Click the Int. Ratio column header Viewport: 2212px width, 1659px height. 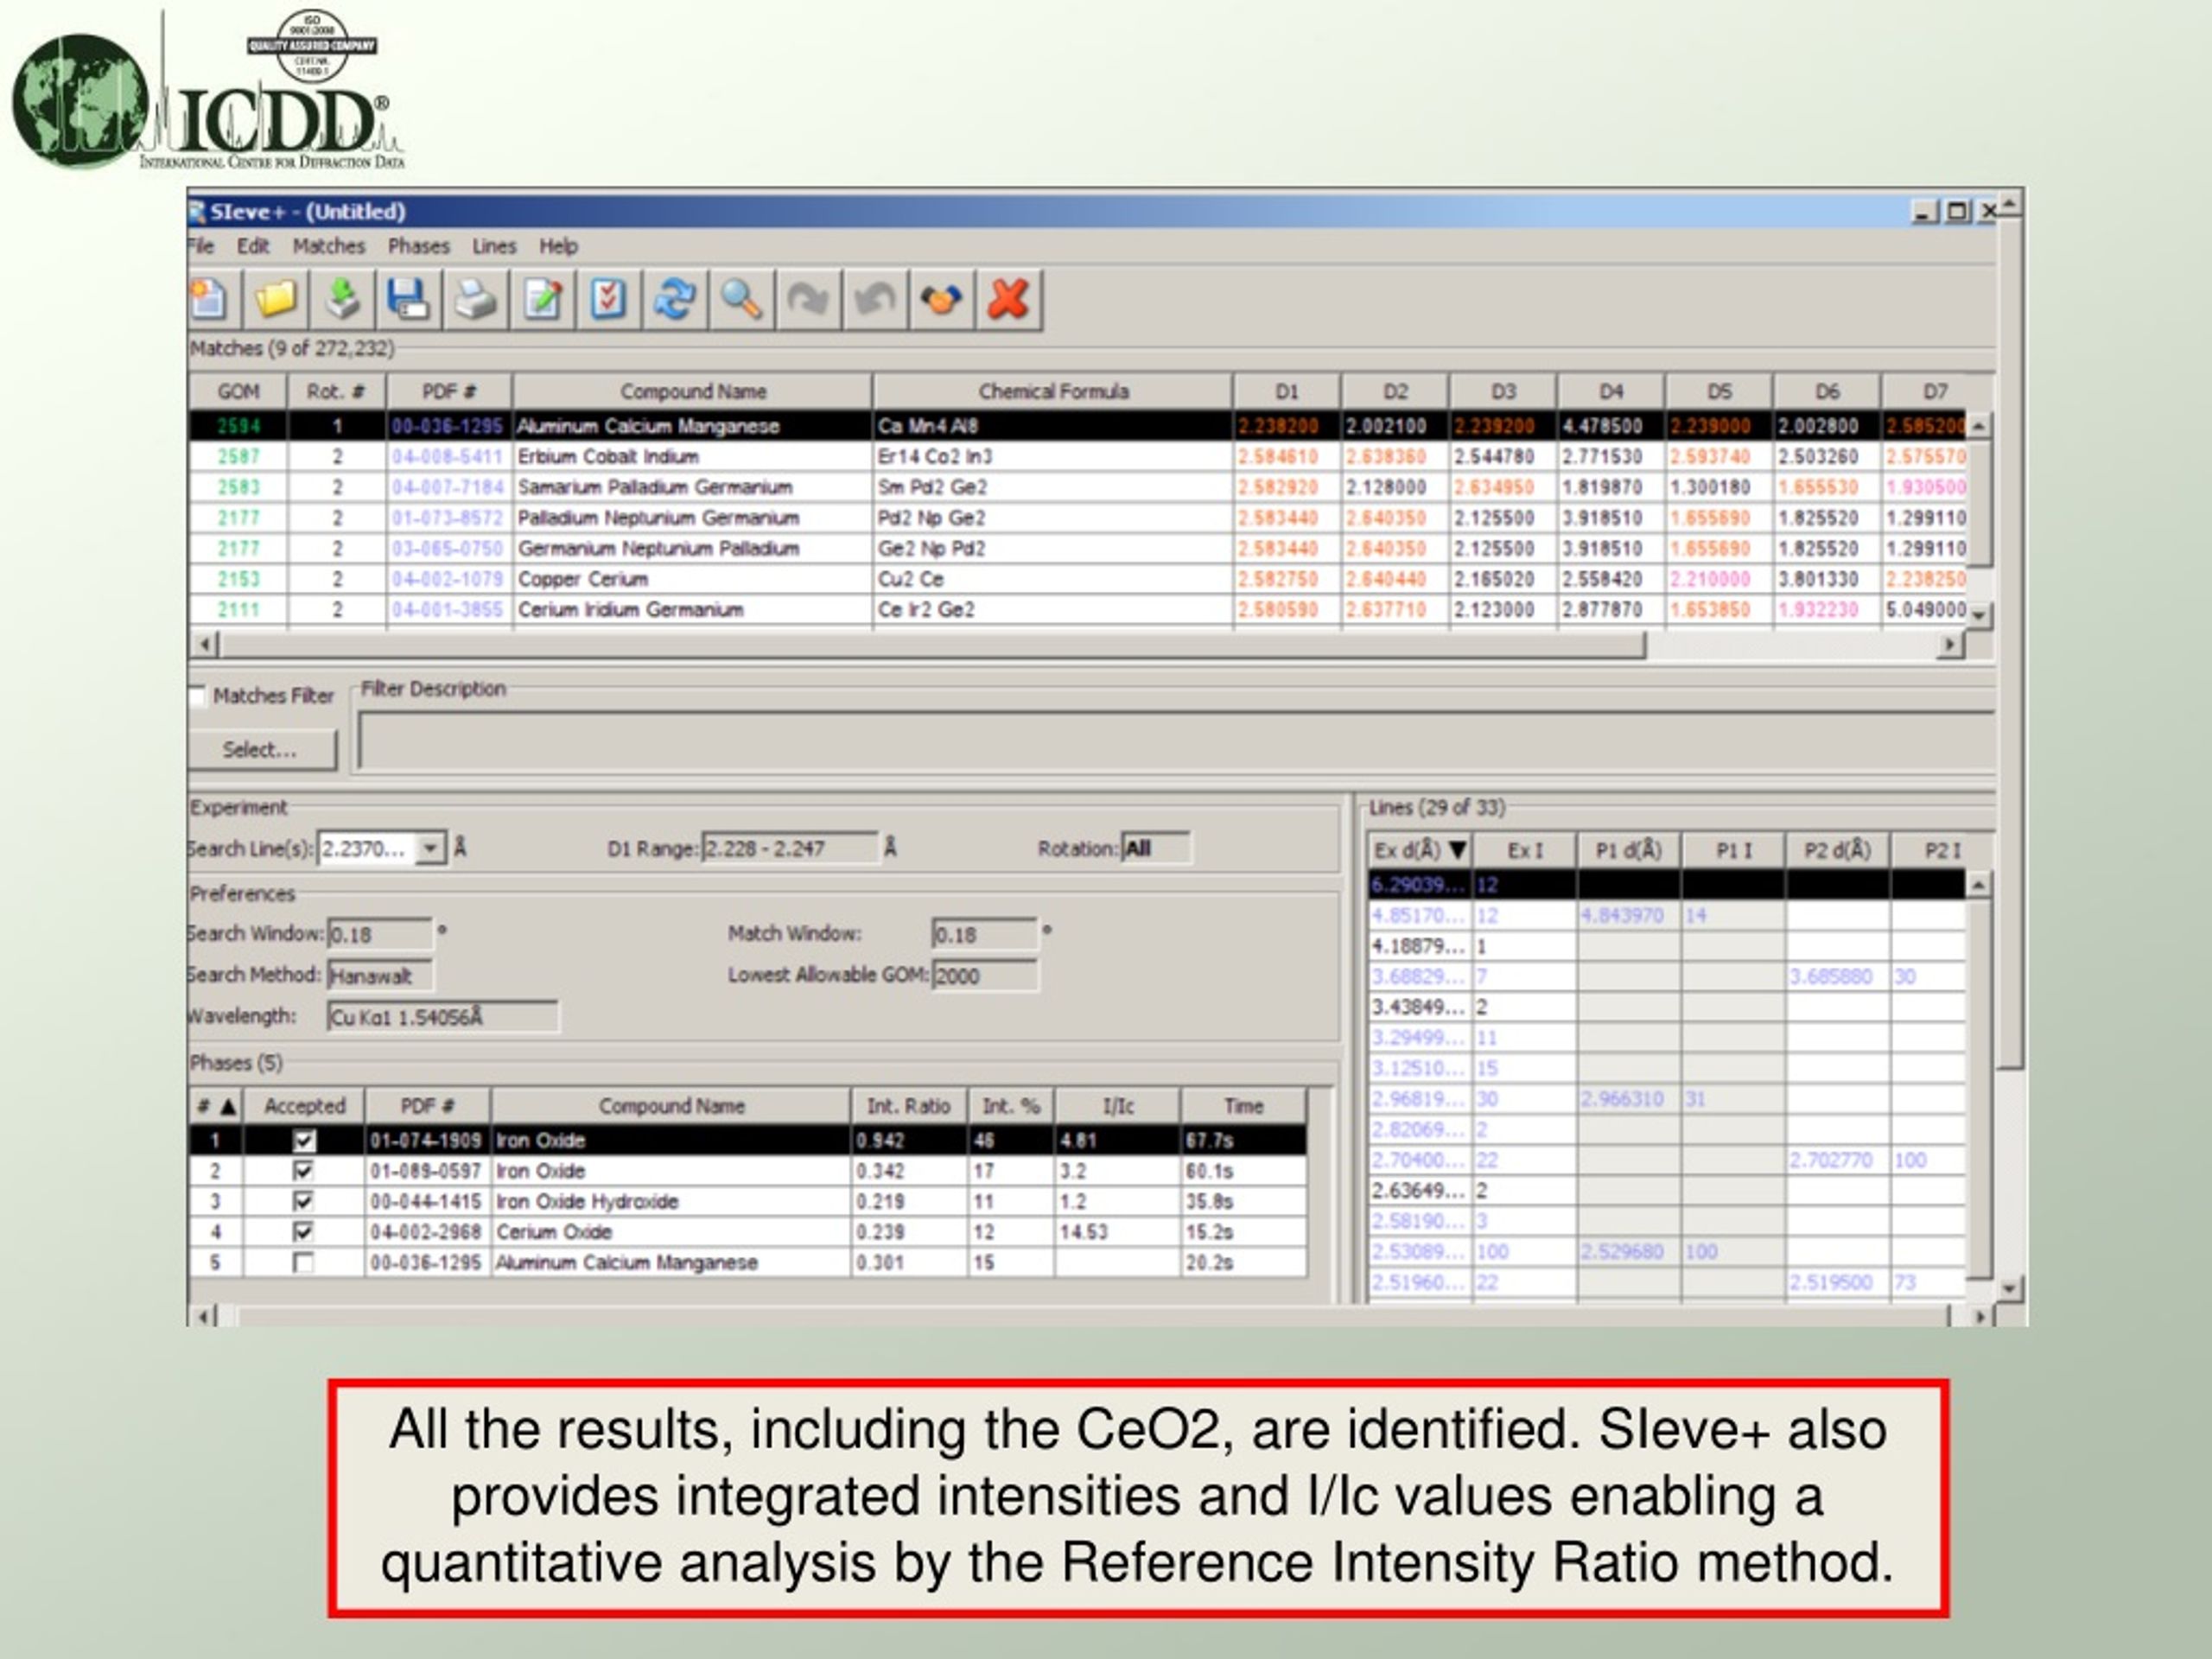pyautogui.click(x=909, y=1106)
